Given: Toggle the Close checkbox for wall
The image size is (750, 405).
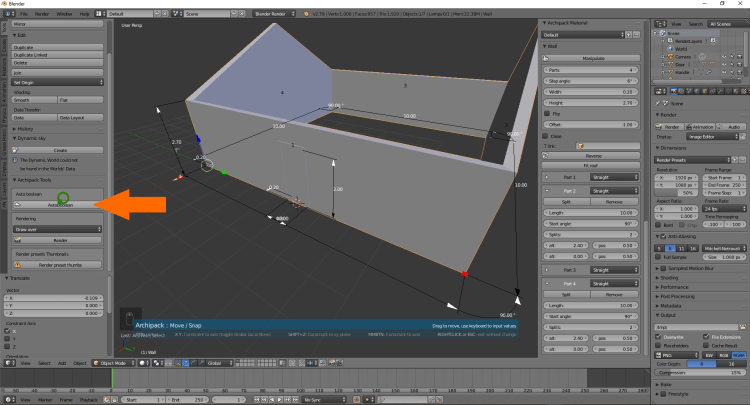Looking at the screenshot, I should [546, 136].
